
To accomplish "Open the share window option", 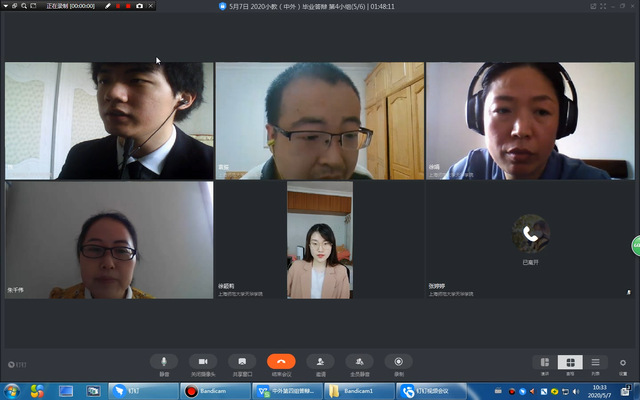I will 242,361.
